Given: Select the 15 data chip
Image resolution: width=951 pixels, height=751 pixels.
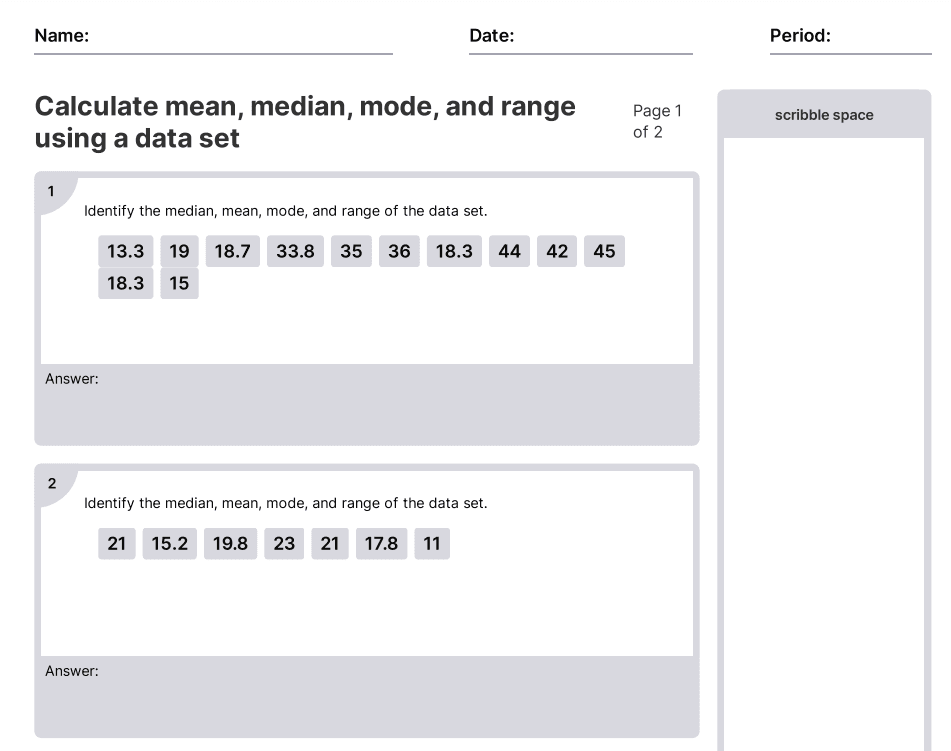Looking at the screenshot, I should [179, 284].
